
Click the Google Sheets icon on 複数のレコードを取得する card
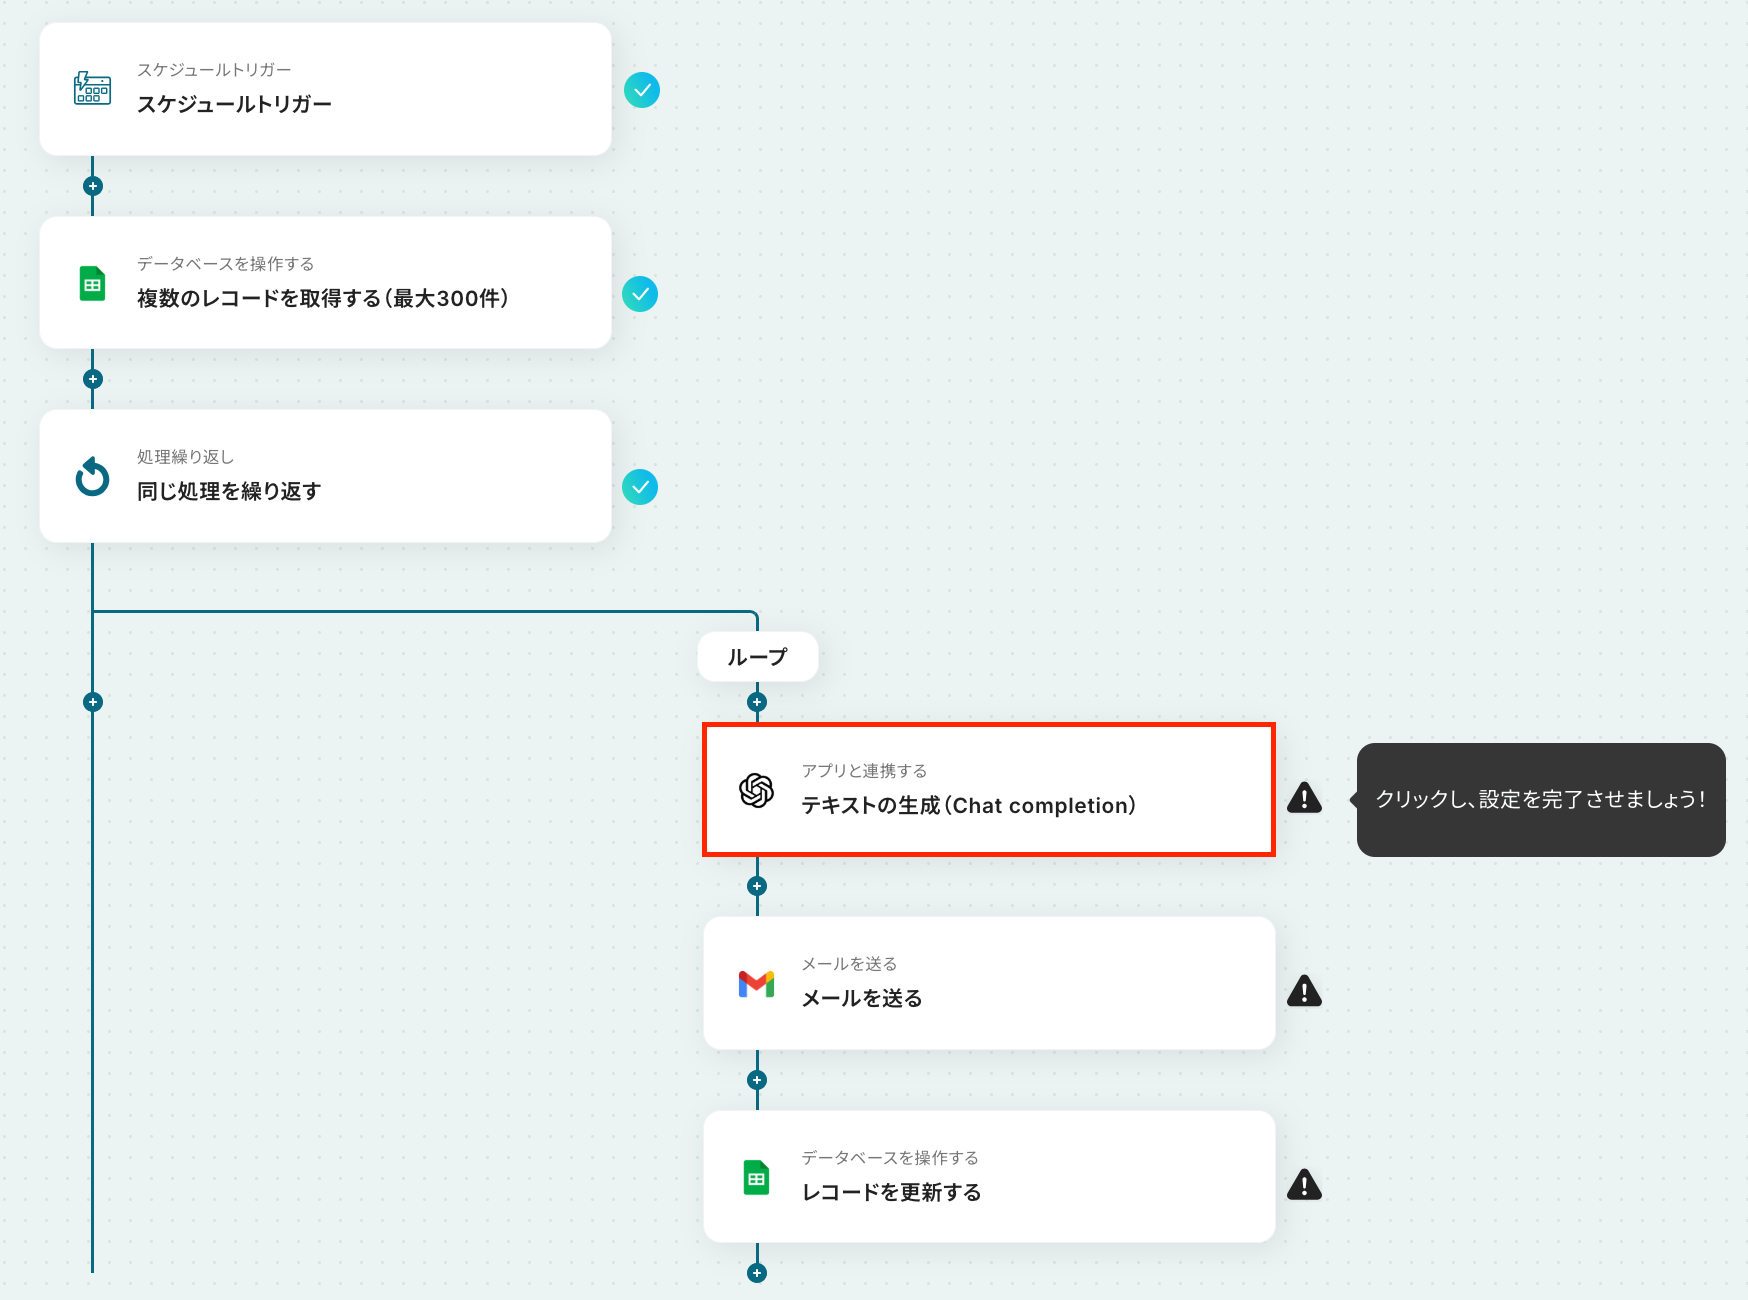(x=92, y=284)
